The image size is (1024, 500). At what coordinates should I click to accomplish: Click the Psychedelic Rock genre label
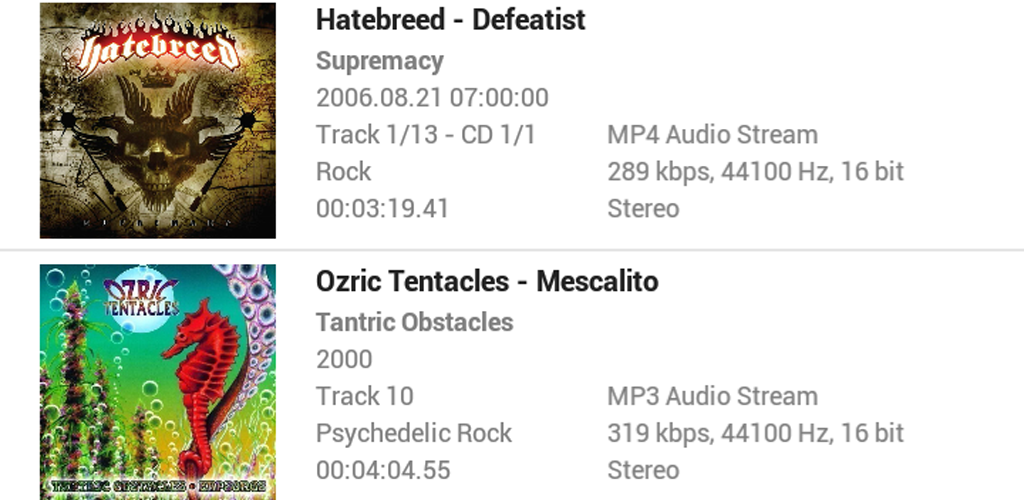(414, 433)
